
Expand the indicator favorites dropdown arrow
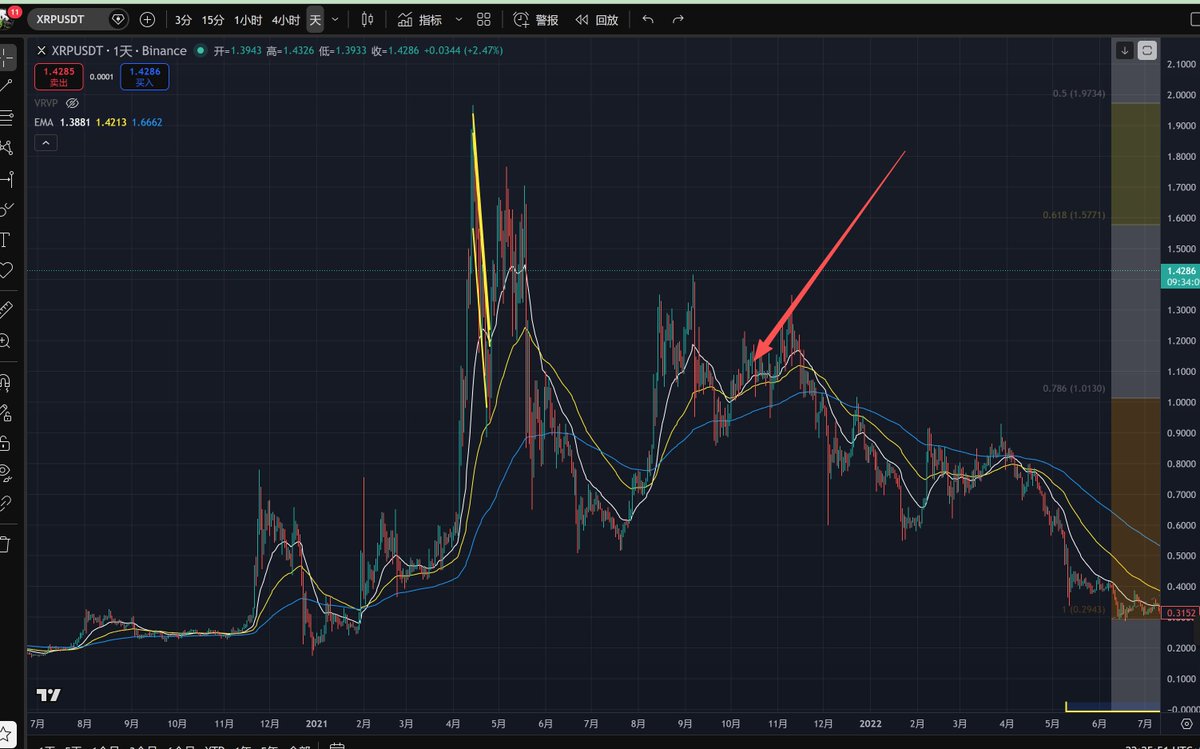[x=459, y=20]
